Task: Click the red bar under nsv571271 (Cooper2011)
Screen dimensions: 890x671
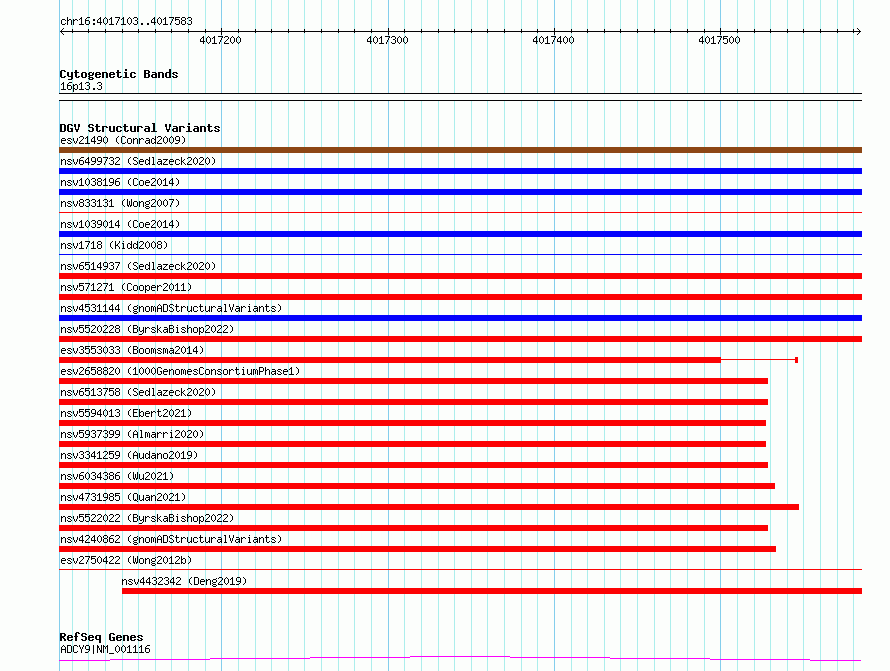Action: click(x=460, y=297)
